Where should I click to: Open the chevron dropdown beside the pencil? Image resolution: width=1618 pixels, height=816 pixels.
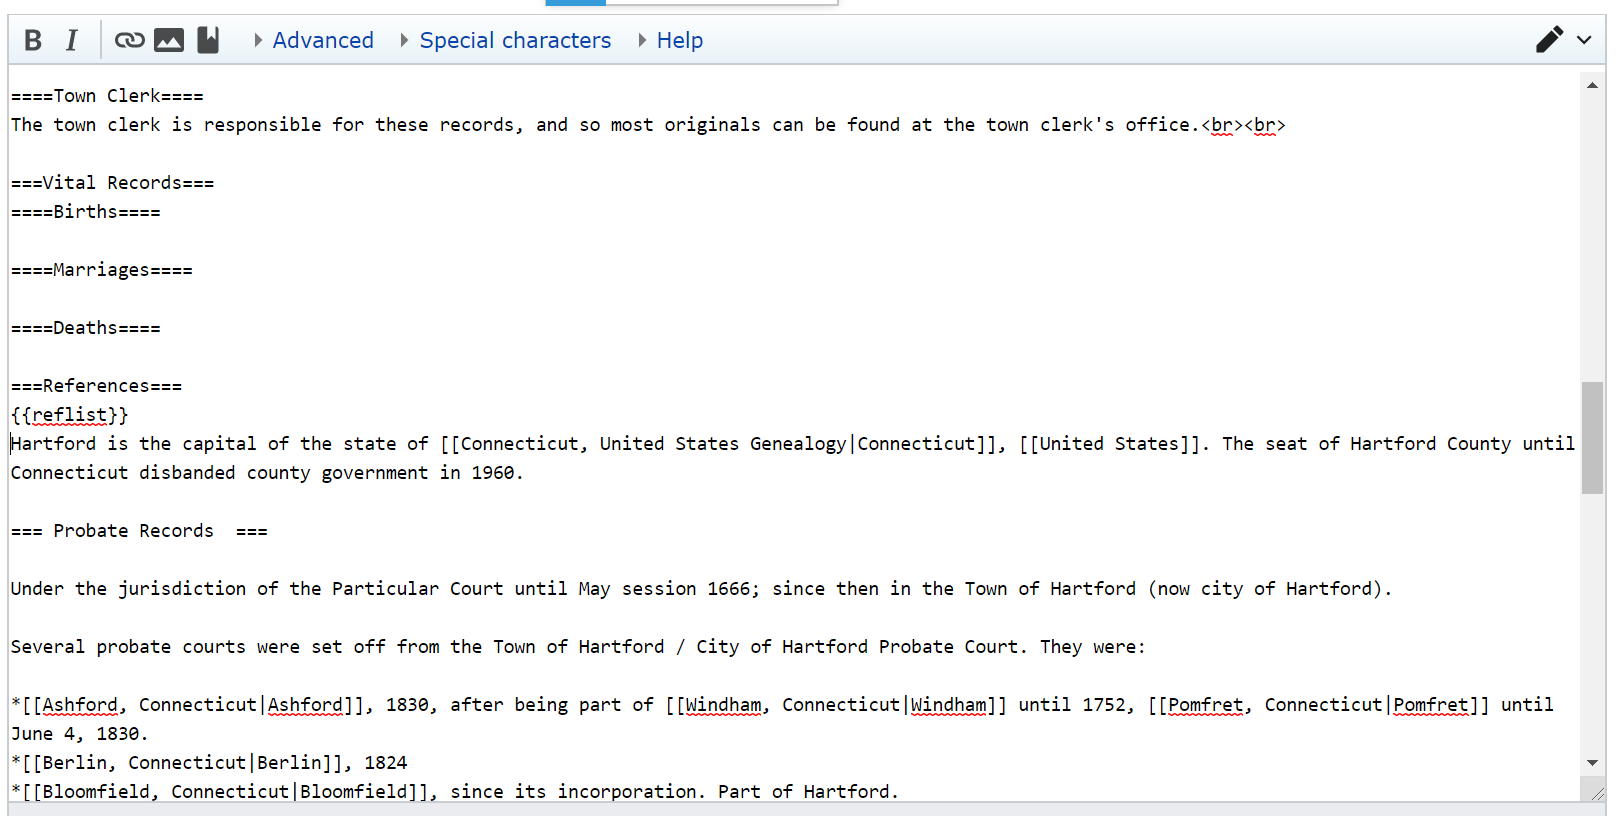[1584, 40]
